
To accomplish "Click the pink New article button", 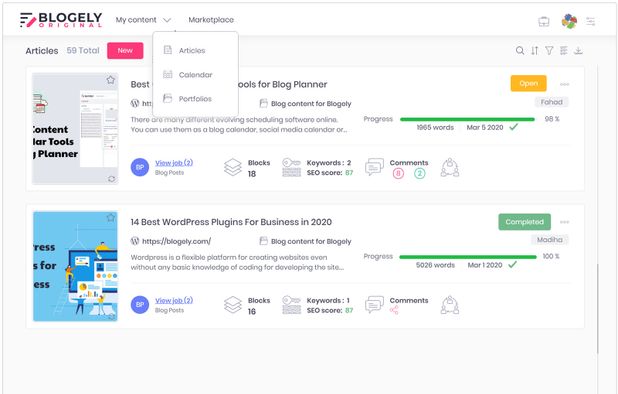I will (125, 50).
